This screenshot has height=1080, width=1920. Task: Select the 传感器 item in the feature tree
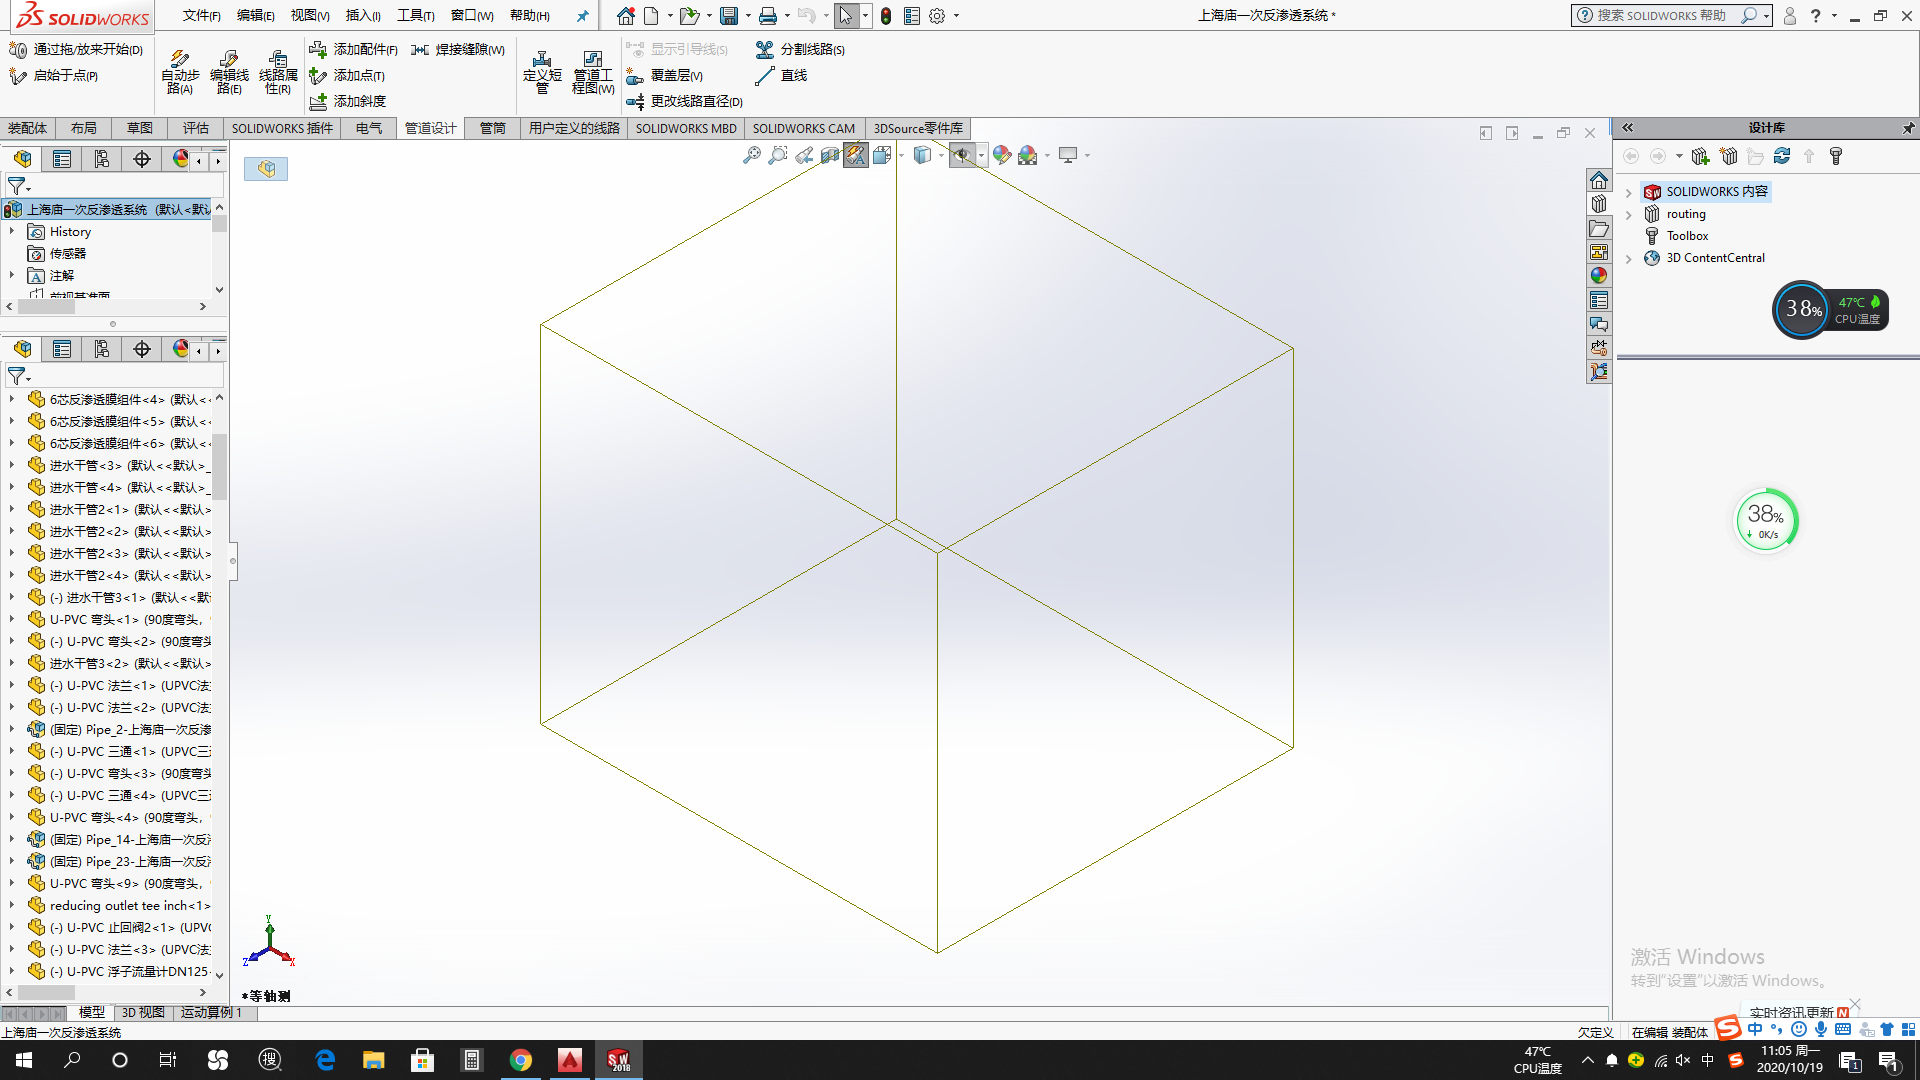pos(68,253)
